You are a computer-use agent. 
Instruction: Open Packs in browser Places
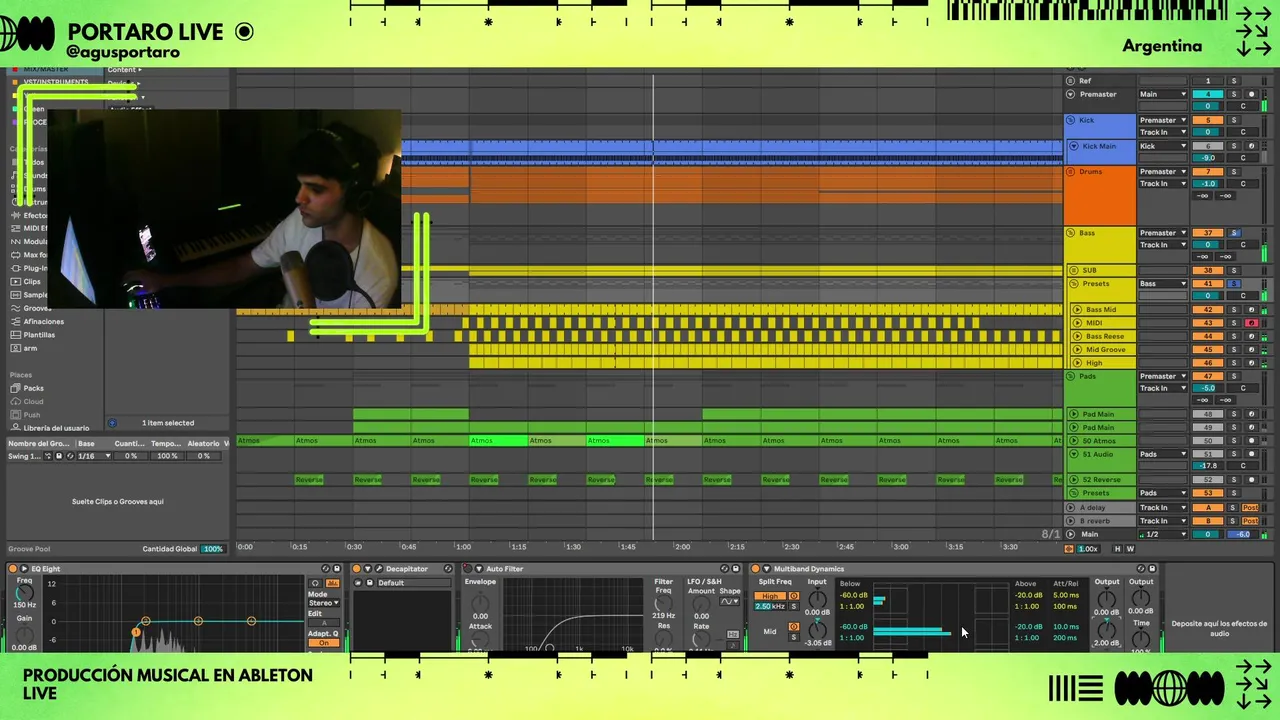[x=33, y=388]
